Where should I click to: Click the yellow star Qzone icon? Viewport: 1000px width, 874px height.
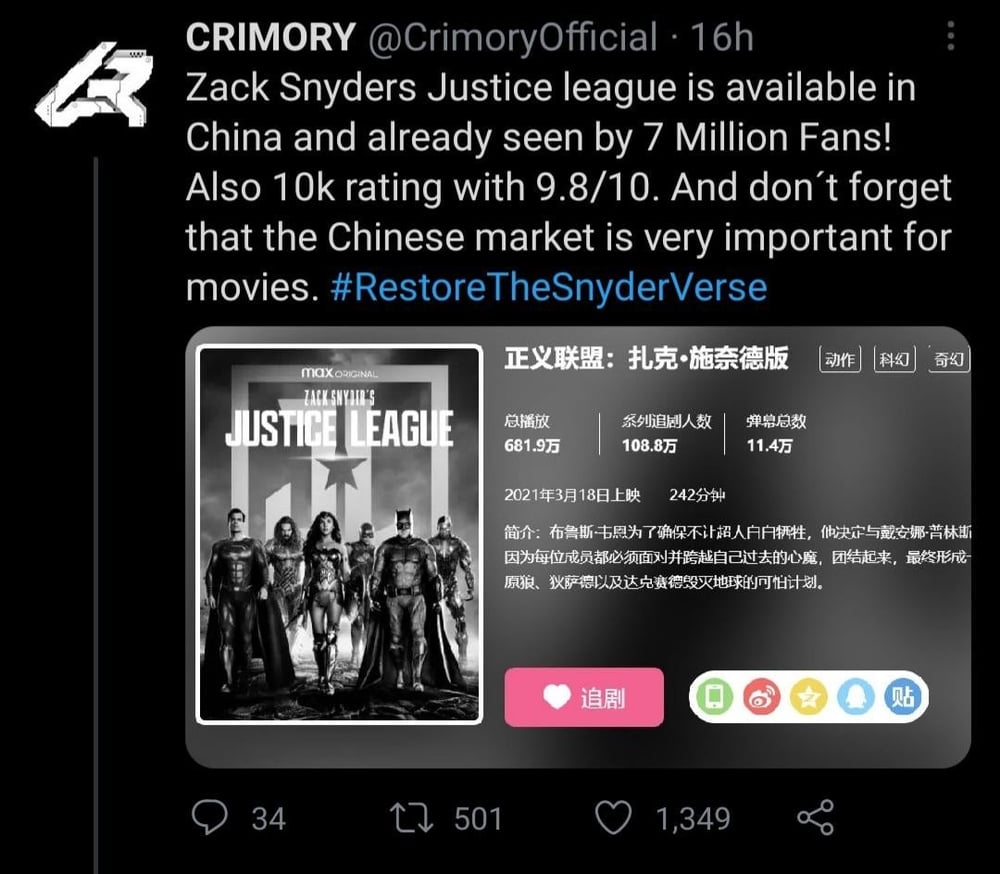click(808, 697)
